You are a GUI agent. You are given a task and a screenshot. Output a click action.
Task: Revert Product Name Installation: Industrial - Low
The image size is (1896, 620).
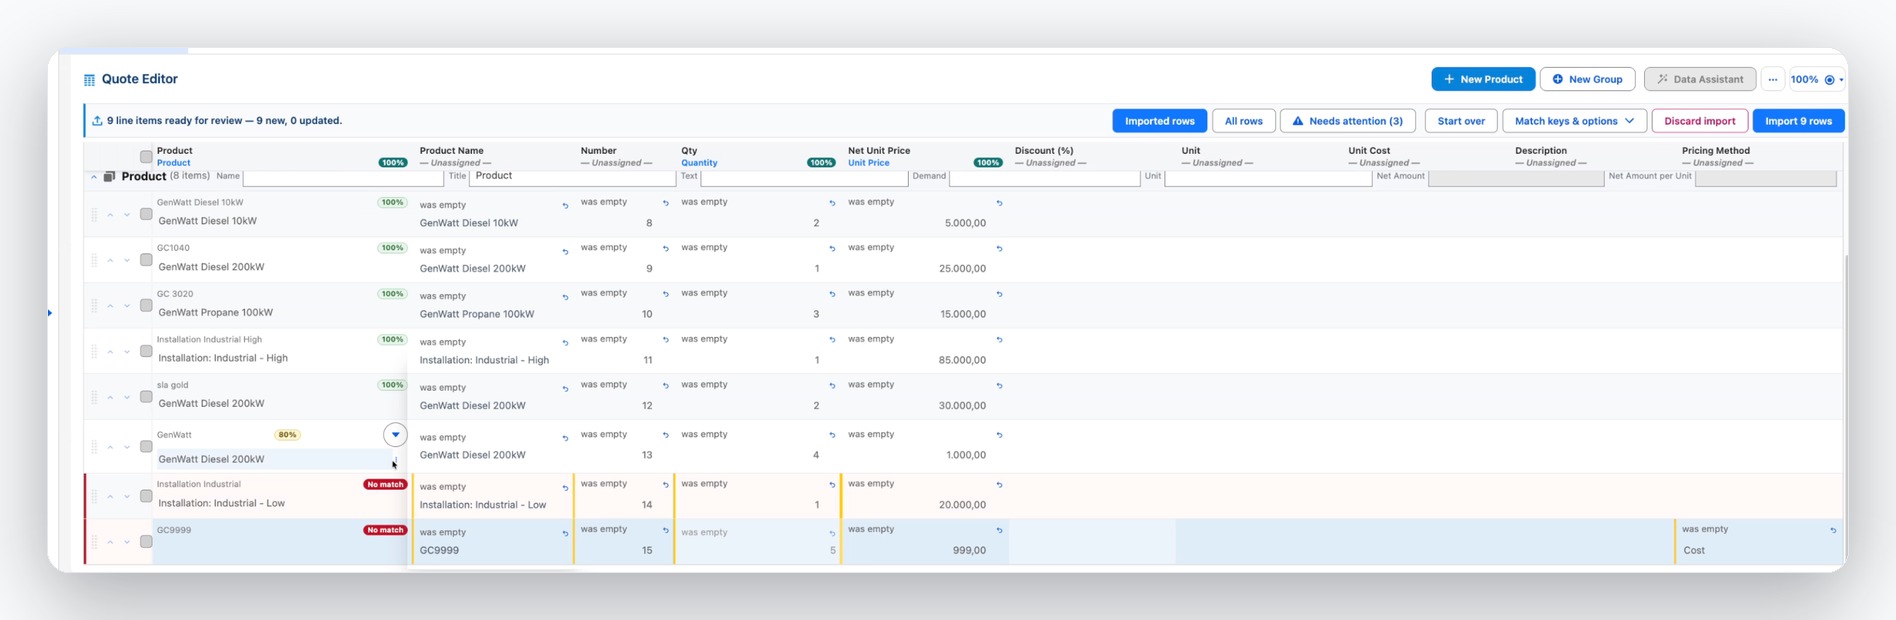pyautogui.click(x=565, y=488)
